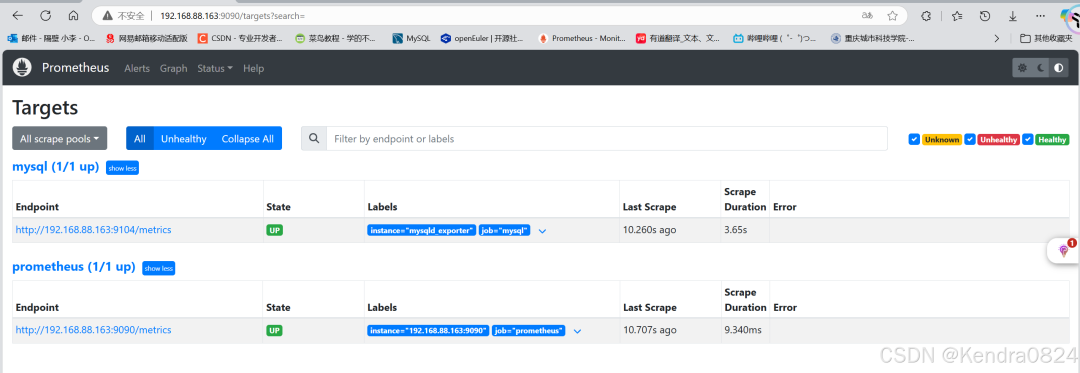Click 3.65s scrape duration value
1080x373 pixels.
click(x=736, y=230)
